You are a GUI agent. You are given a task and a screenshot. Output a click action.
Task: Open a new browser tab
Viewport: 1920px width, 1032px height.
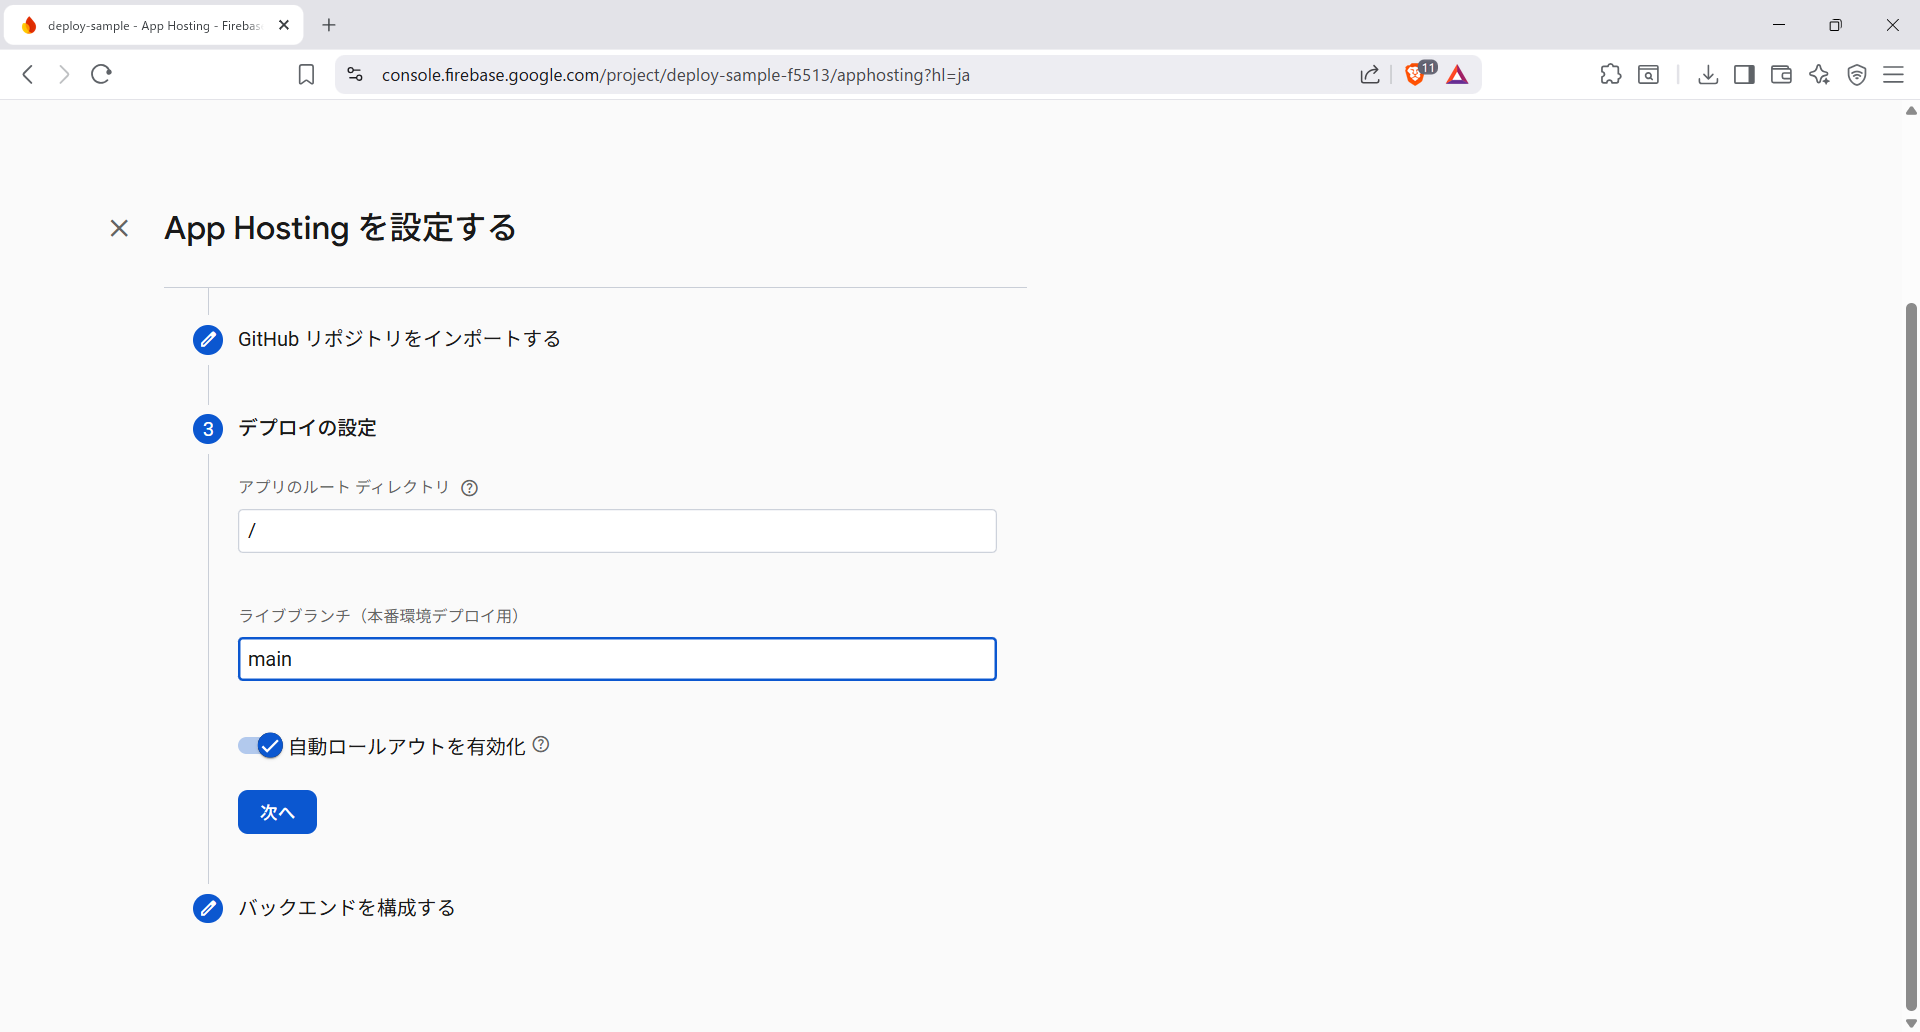click(329, 25)
